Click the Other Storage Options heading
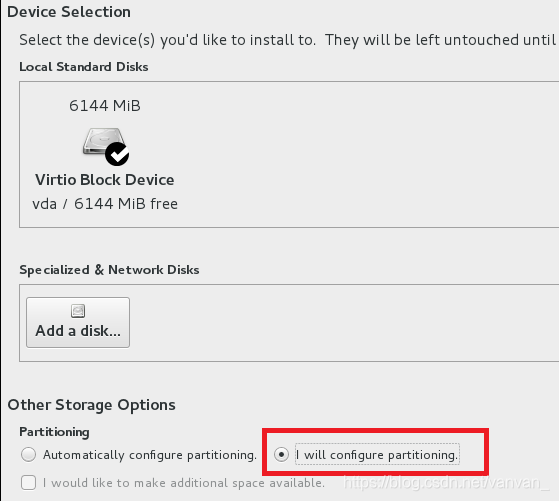Image resolution: width=559 pixels, height=501 pixels. pyautogui.click(x=92, y=405)
